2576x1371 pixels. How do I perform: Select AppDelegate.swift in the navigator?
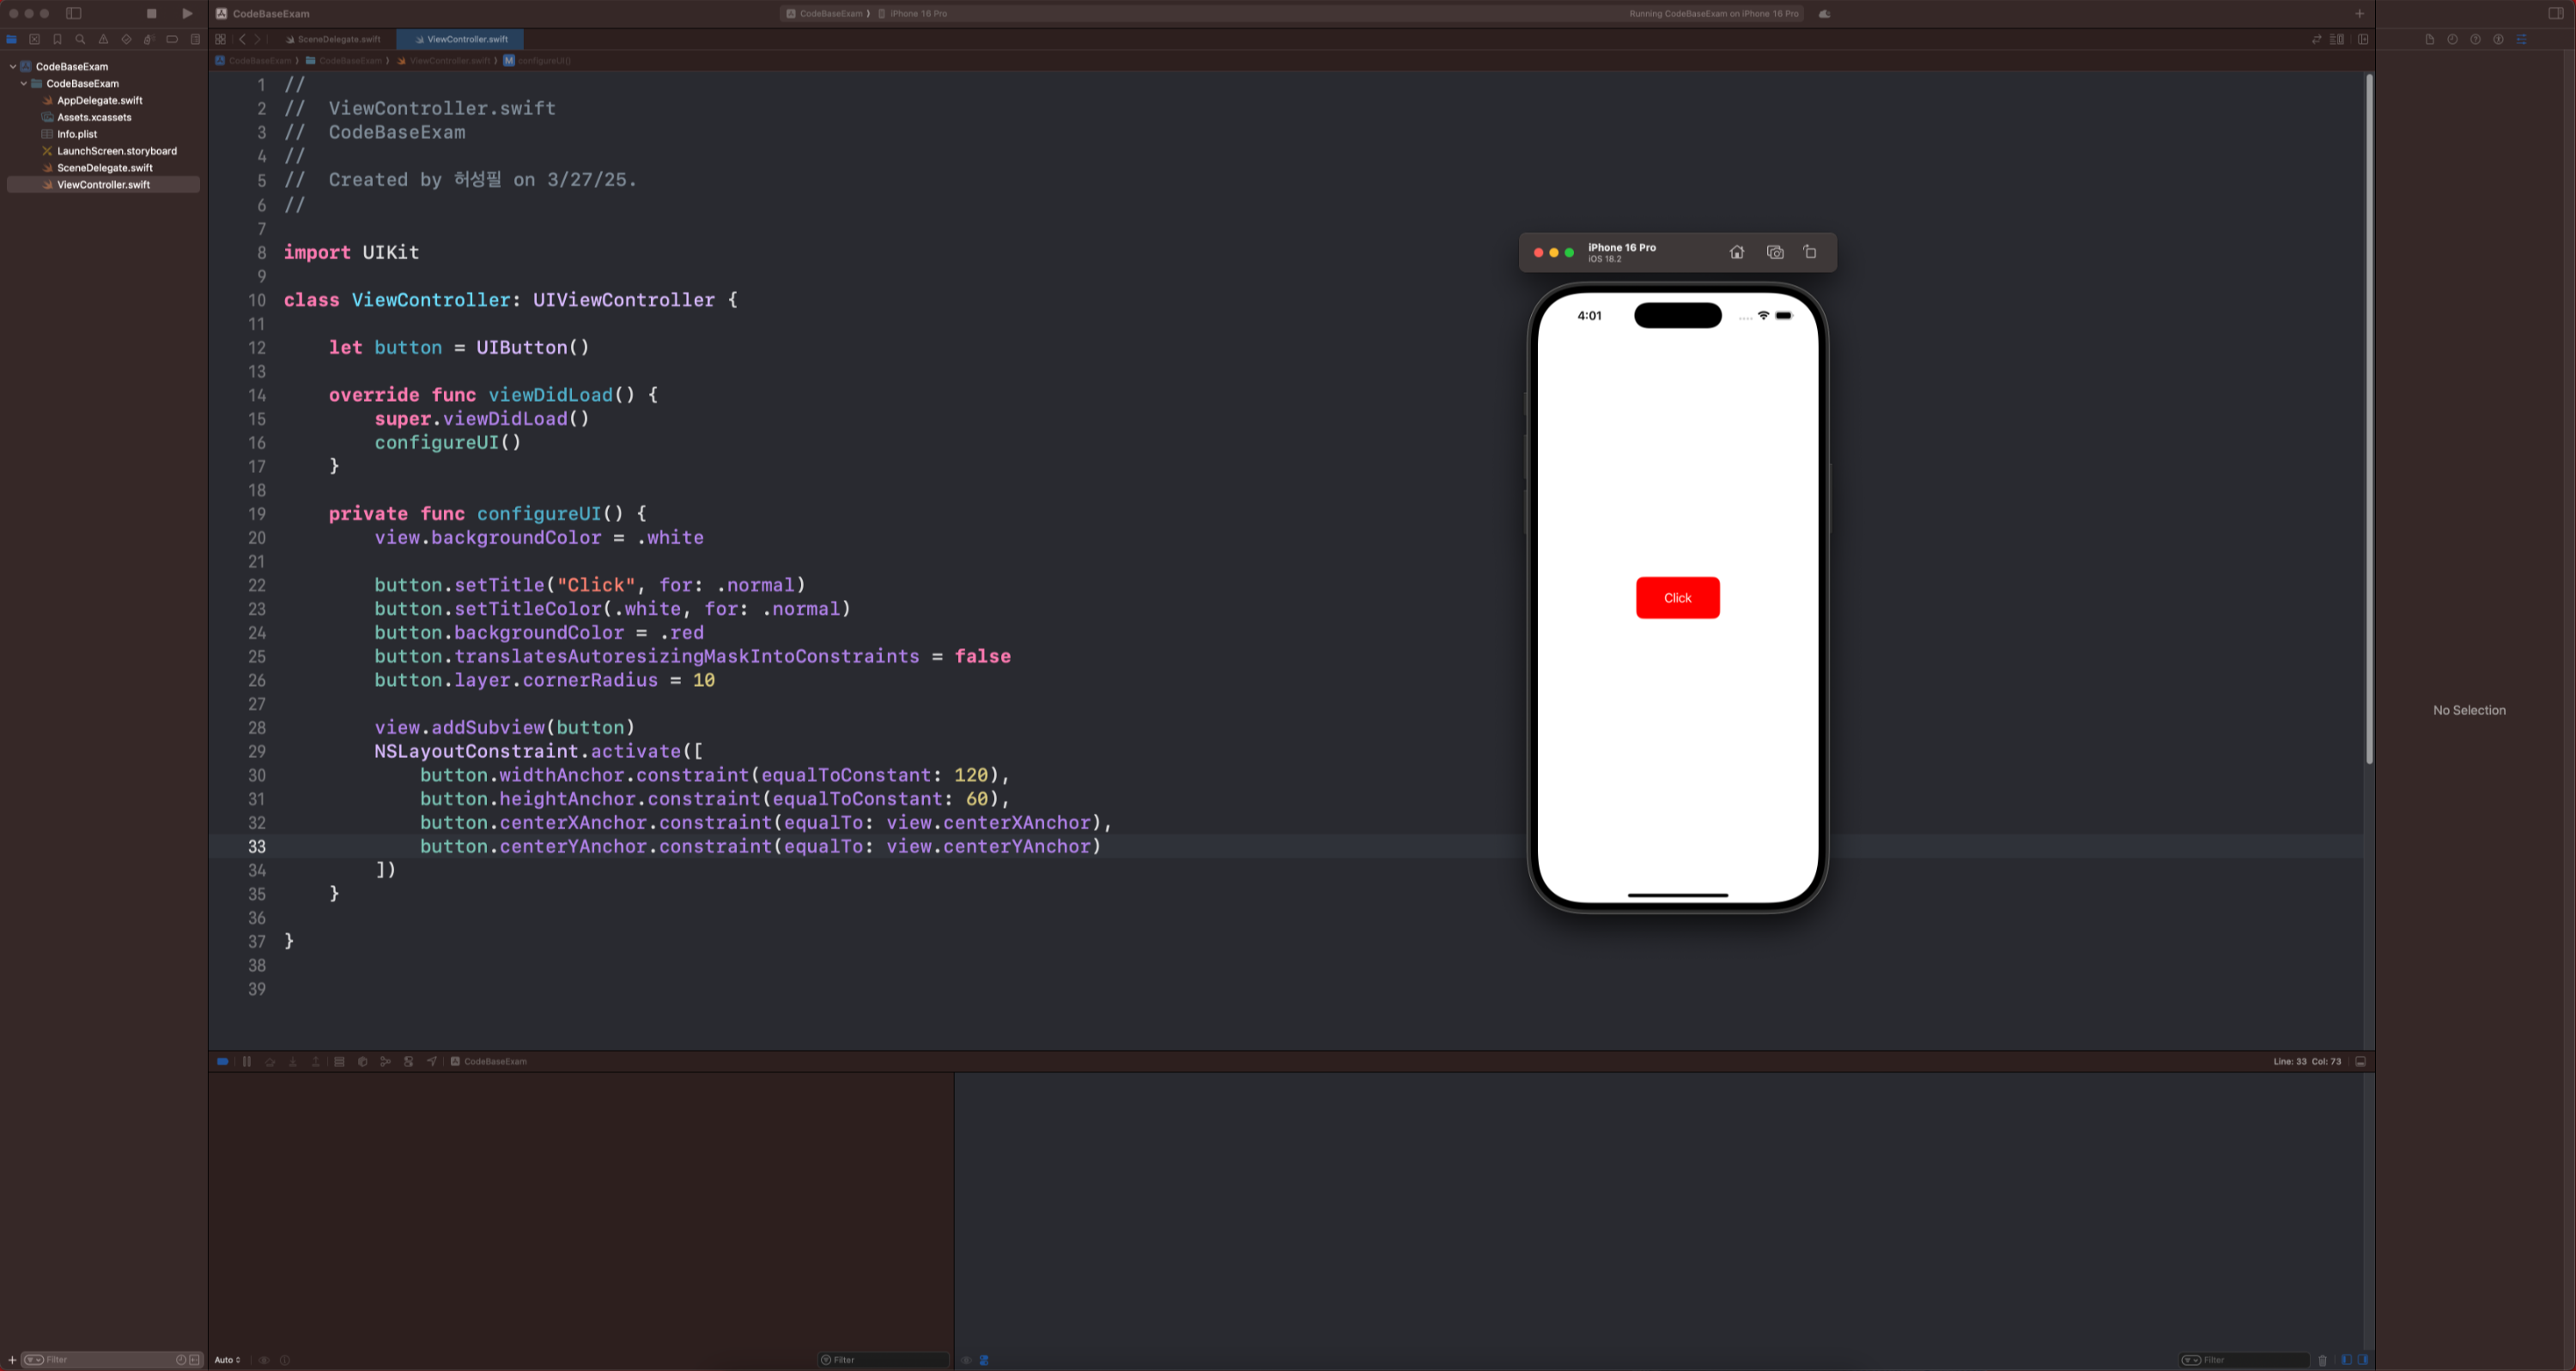pos(100,101)
